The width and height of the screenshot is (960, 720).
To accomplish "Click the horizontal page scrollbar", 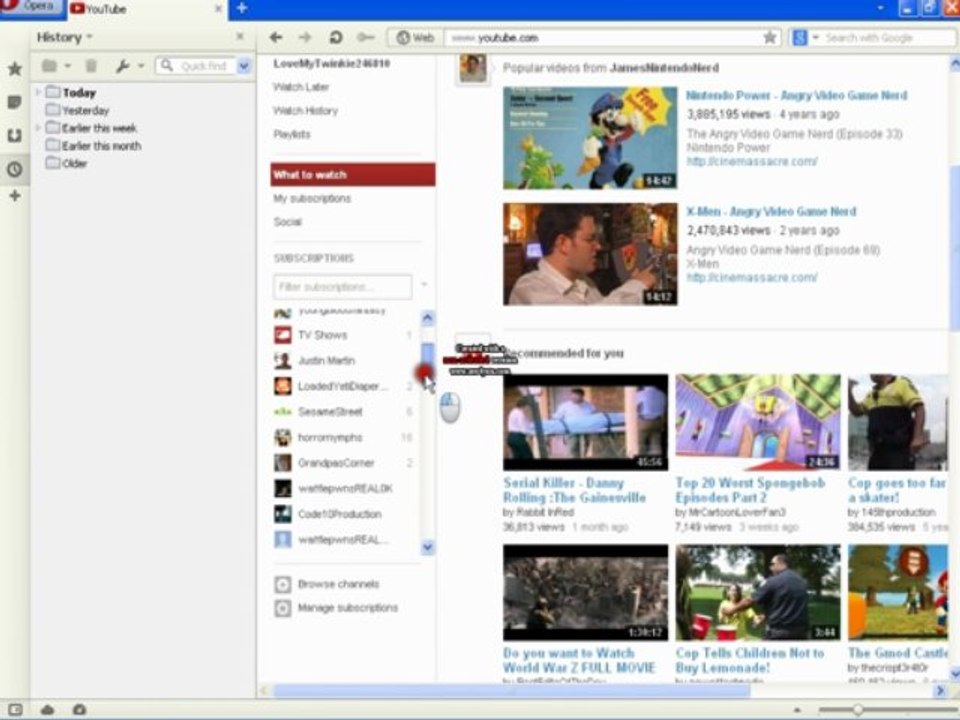I will (511, 691).
